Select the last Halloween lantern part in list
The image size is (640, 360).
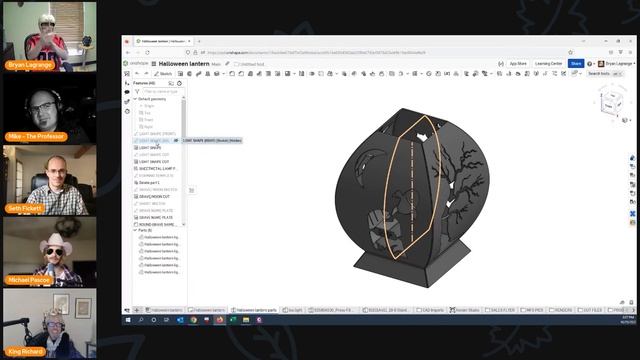coord(160,272)
